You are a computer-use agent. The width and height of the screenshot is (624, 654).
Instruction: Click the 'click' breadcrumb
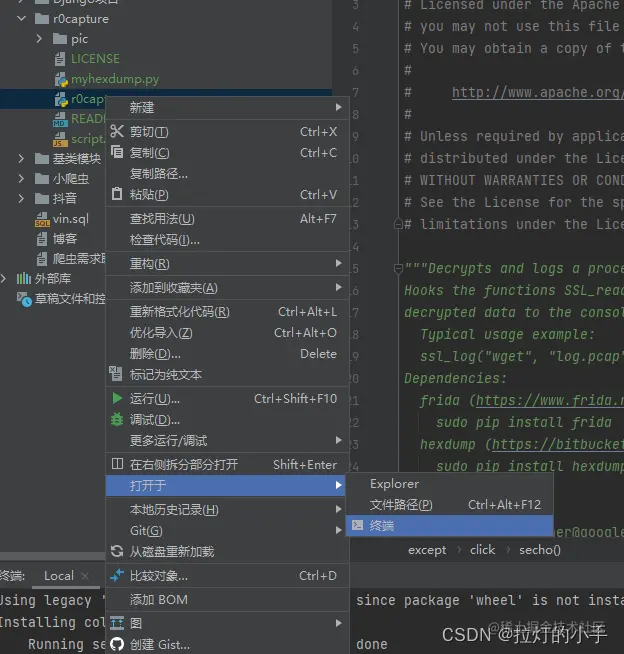click(x=482, y=550)
